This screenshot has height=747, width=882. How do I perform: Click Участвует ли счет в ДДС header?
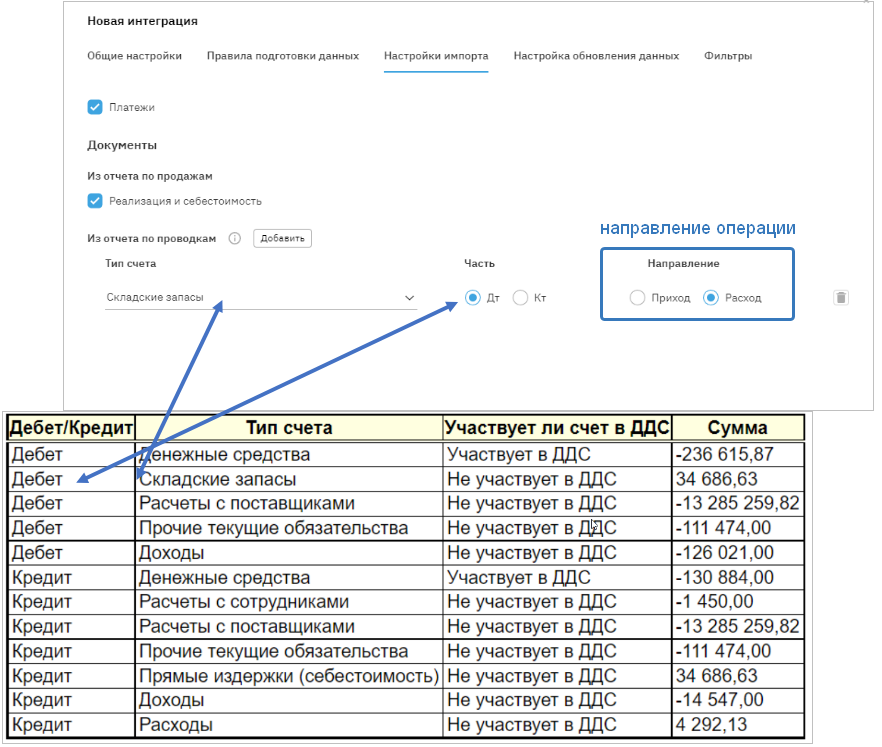coord(557,428)
